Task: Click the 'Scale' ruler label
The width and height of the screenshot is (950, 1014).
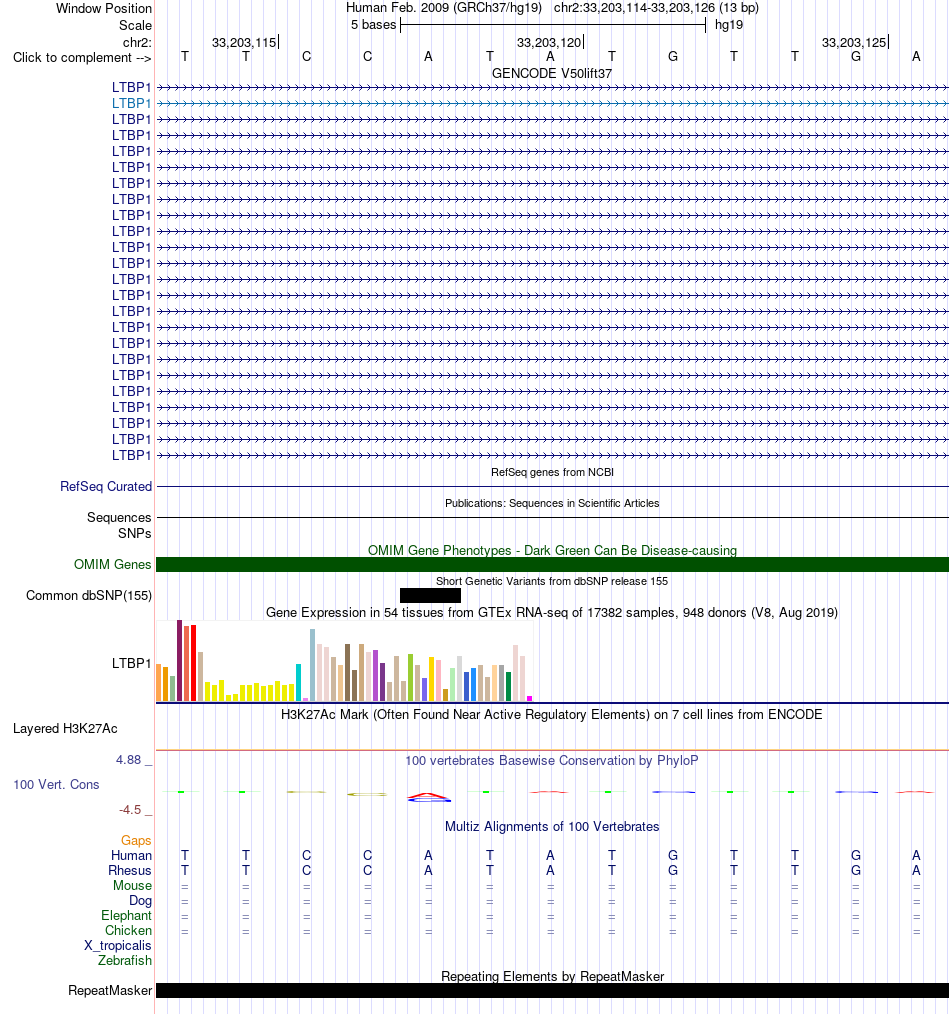Action: click(135, 25)
